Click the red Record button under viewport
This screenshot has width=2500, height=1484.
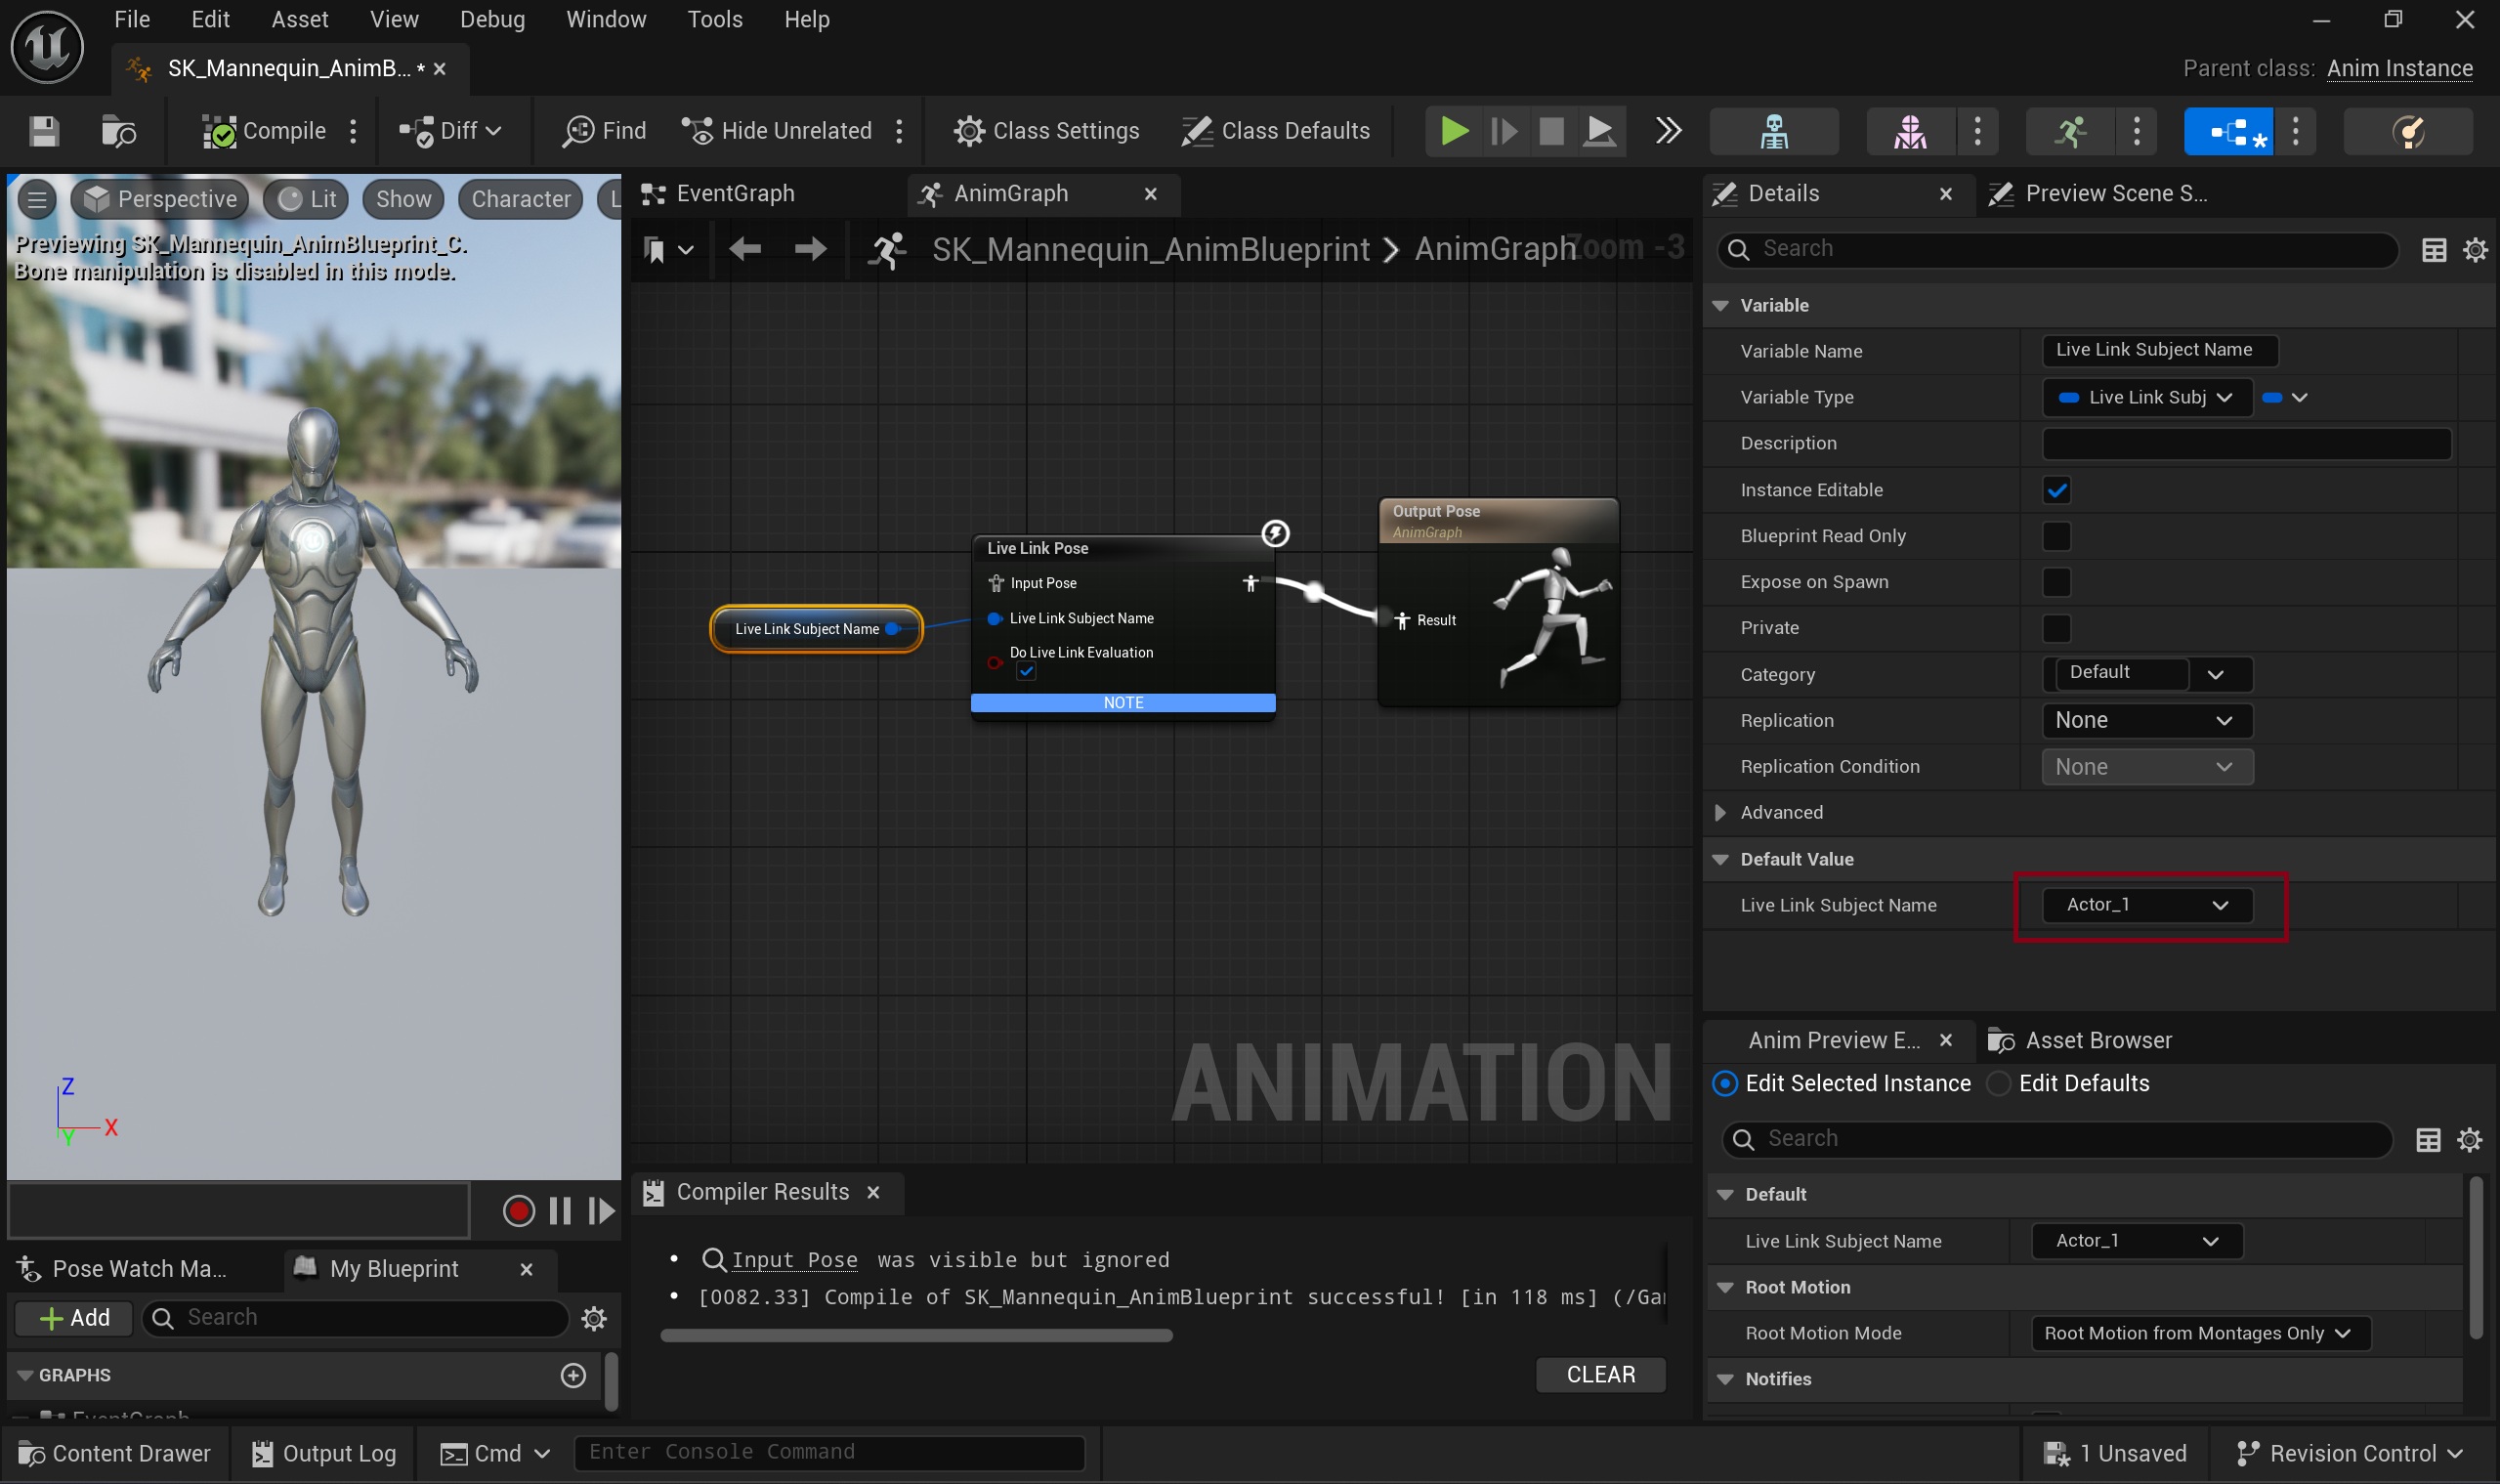[518, 1211]
